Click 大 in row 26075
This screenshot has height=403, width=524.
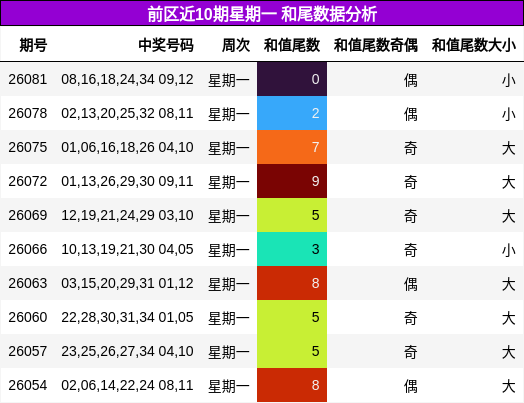click(509, 148)
